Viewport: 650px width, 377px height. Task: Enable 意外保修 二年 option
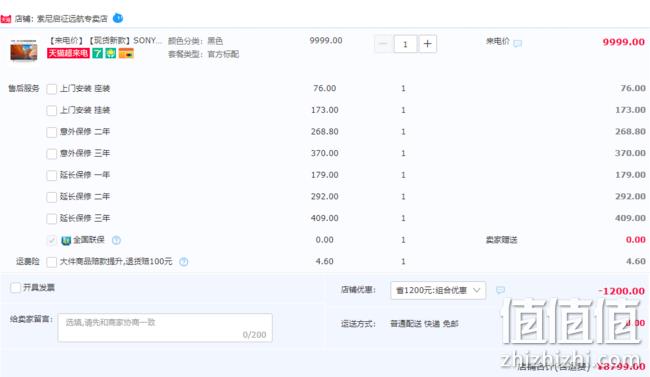(51, 132)
